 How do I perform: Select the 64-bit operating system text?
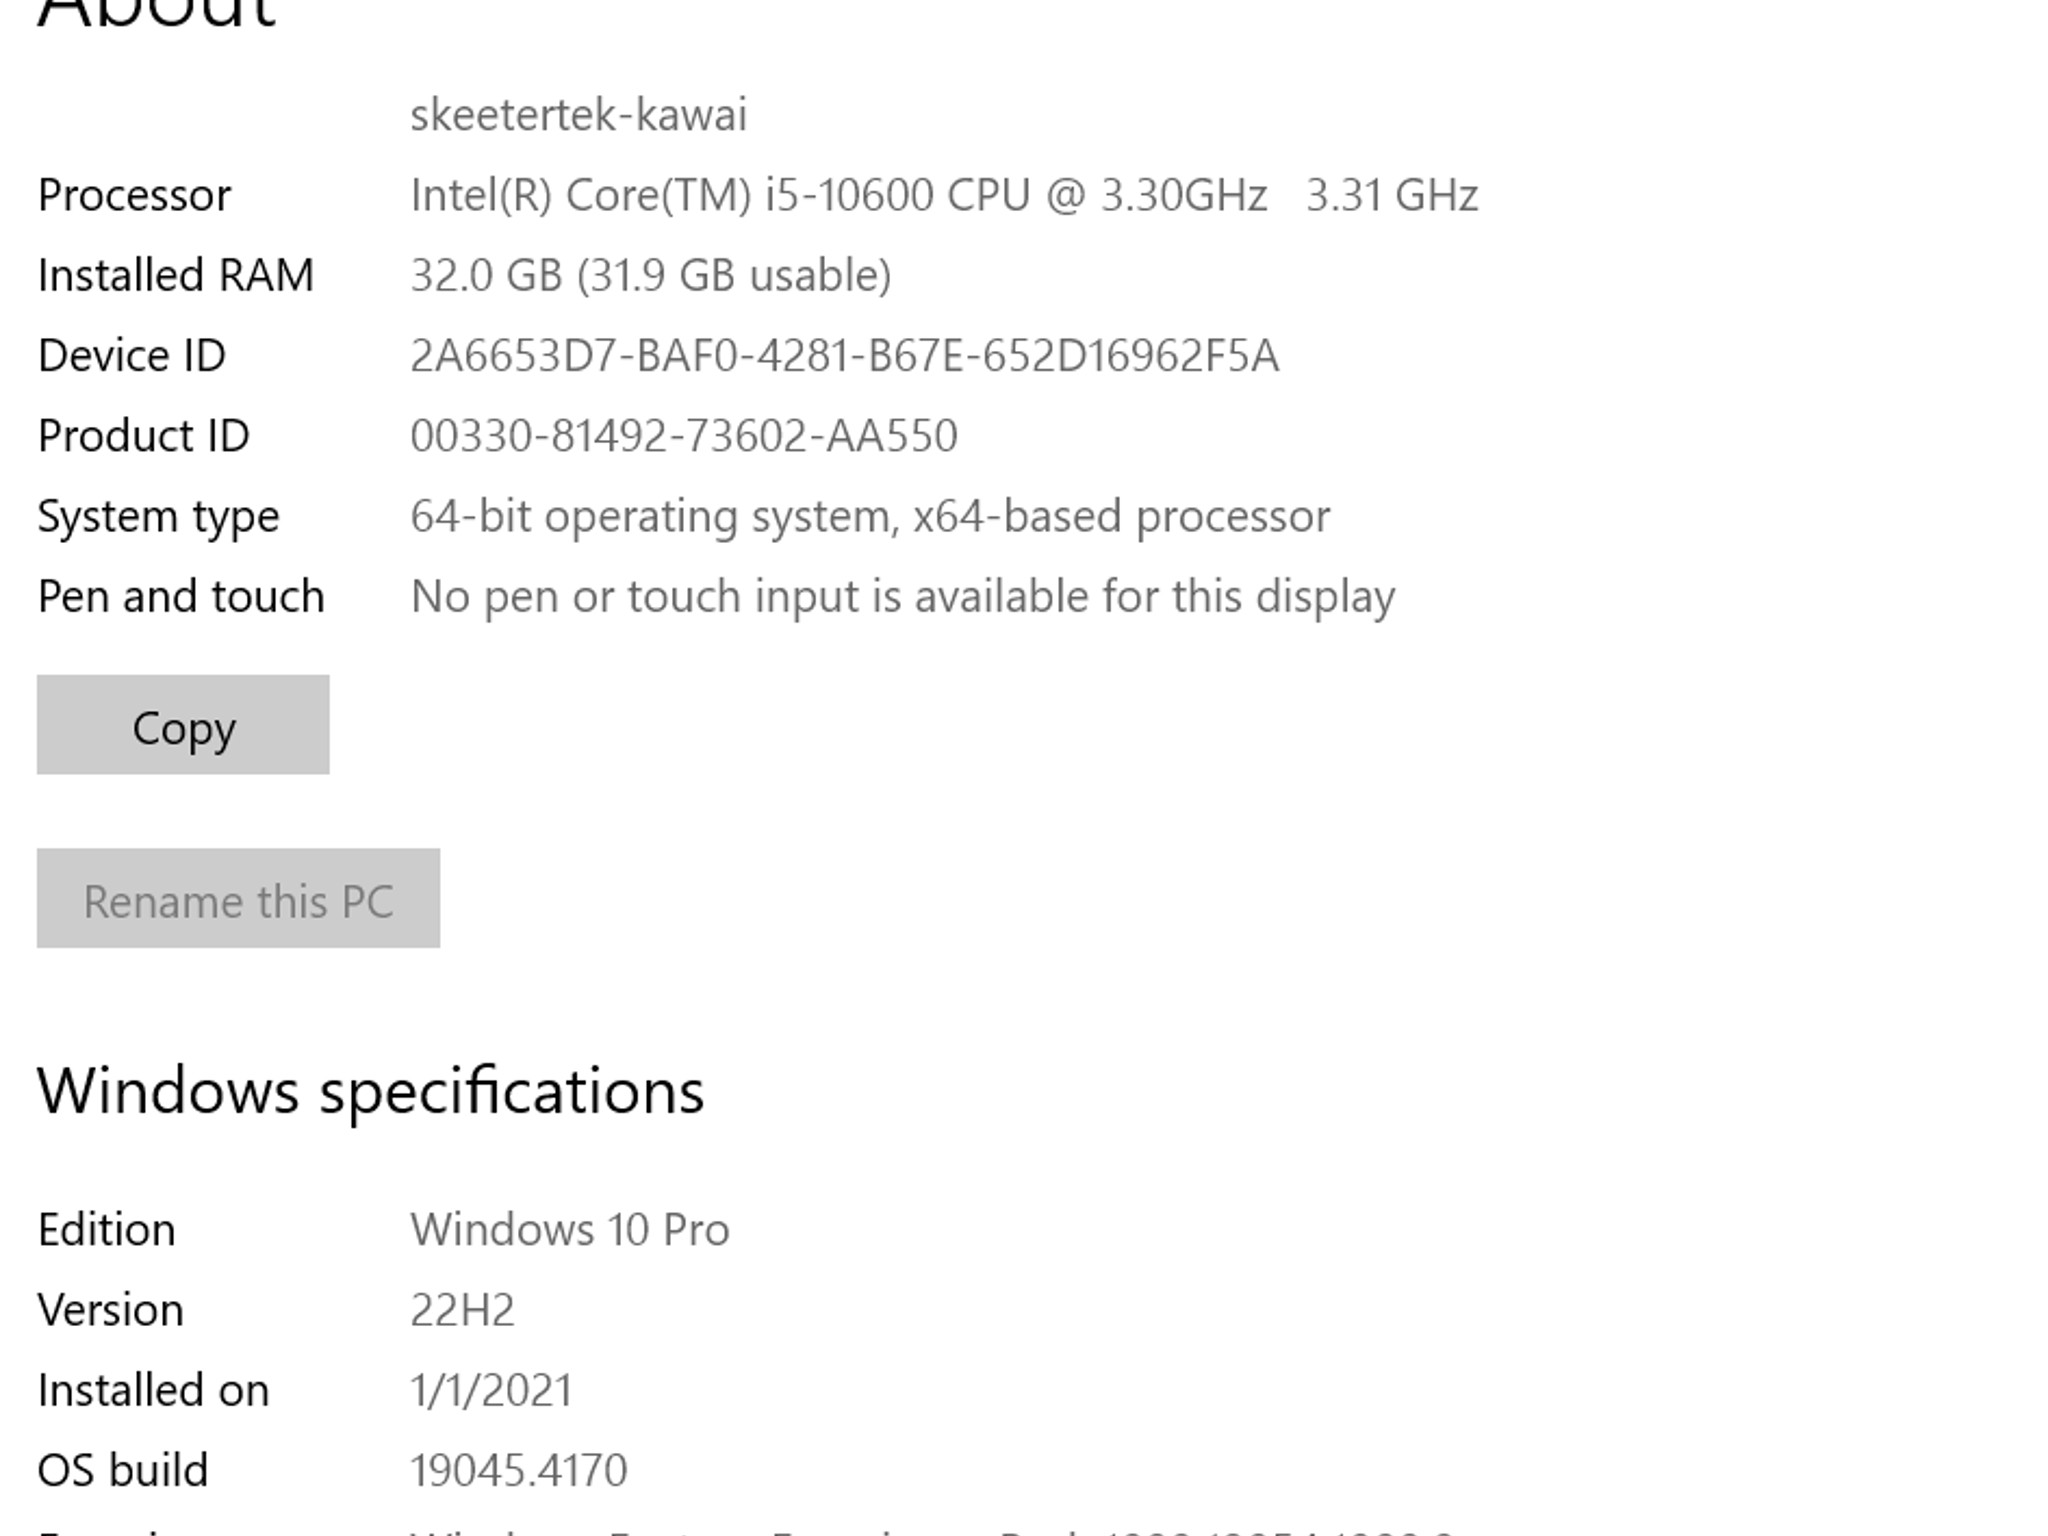pyautogui.click(x=870, y=514)
